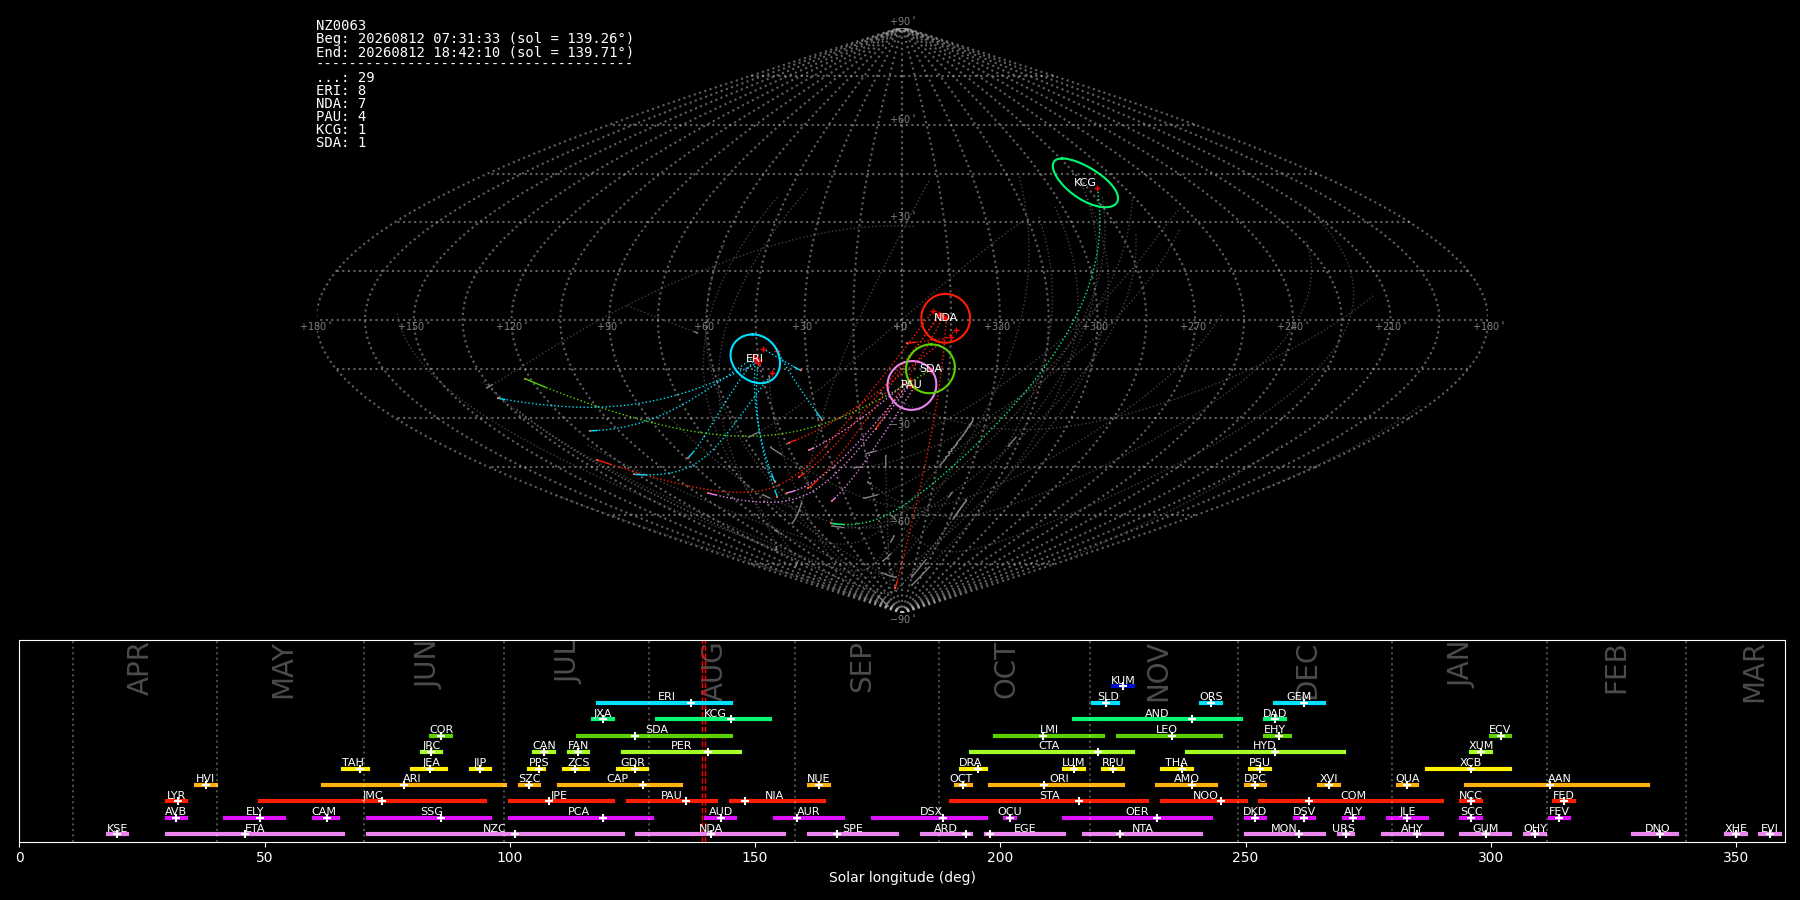
Task: Select the QUA shower bar
Action: click(x=1407, y=785)
